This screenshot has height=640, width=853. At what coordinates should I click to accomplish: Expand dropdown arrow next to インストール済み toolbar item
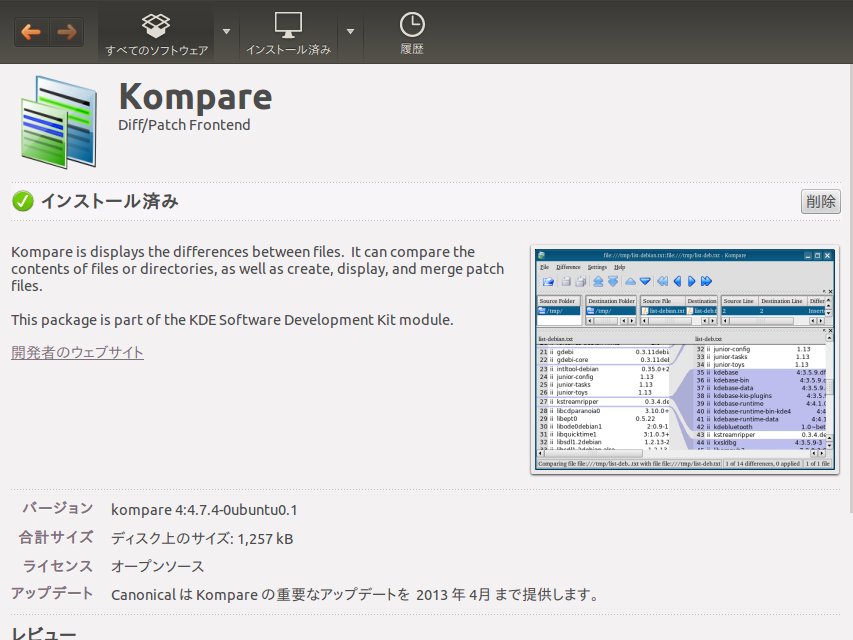[350, 32]
